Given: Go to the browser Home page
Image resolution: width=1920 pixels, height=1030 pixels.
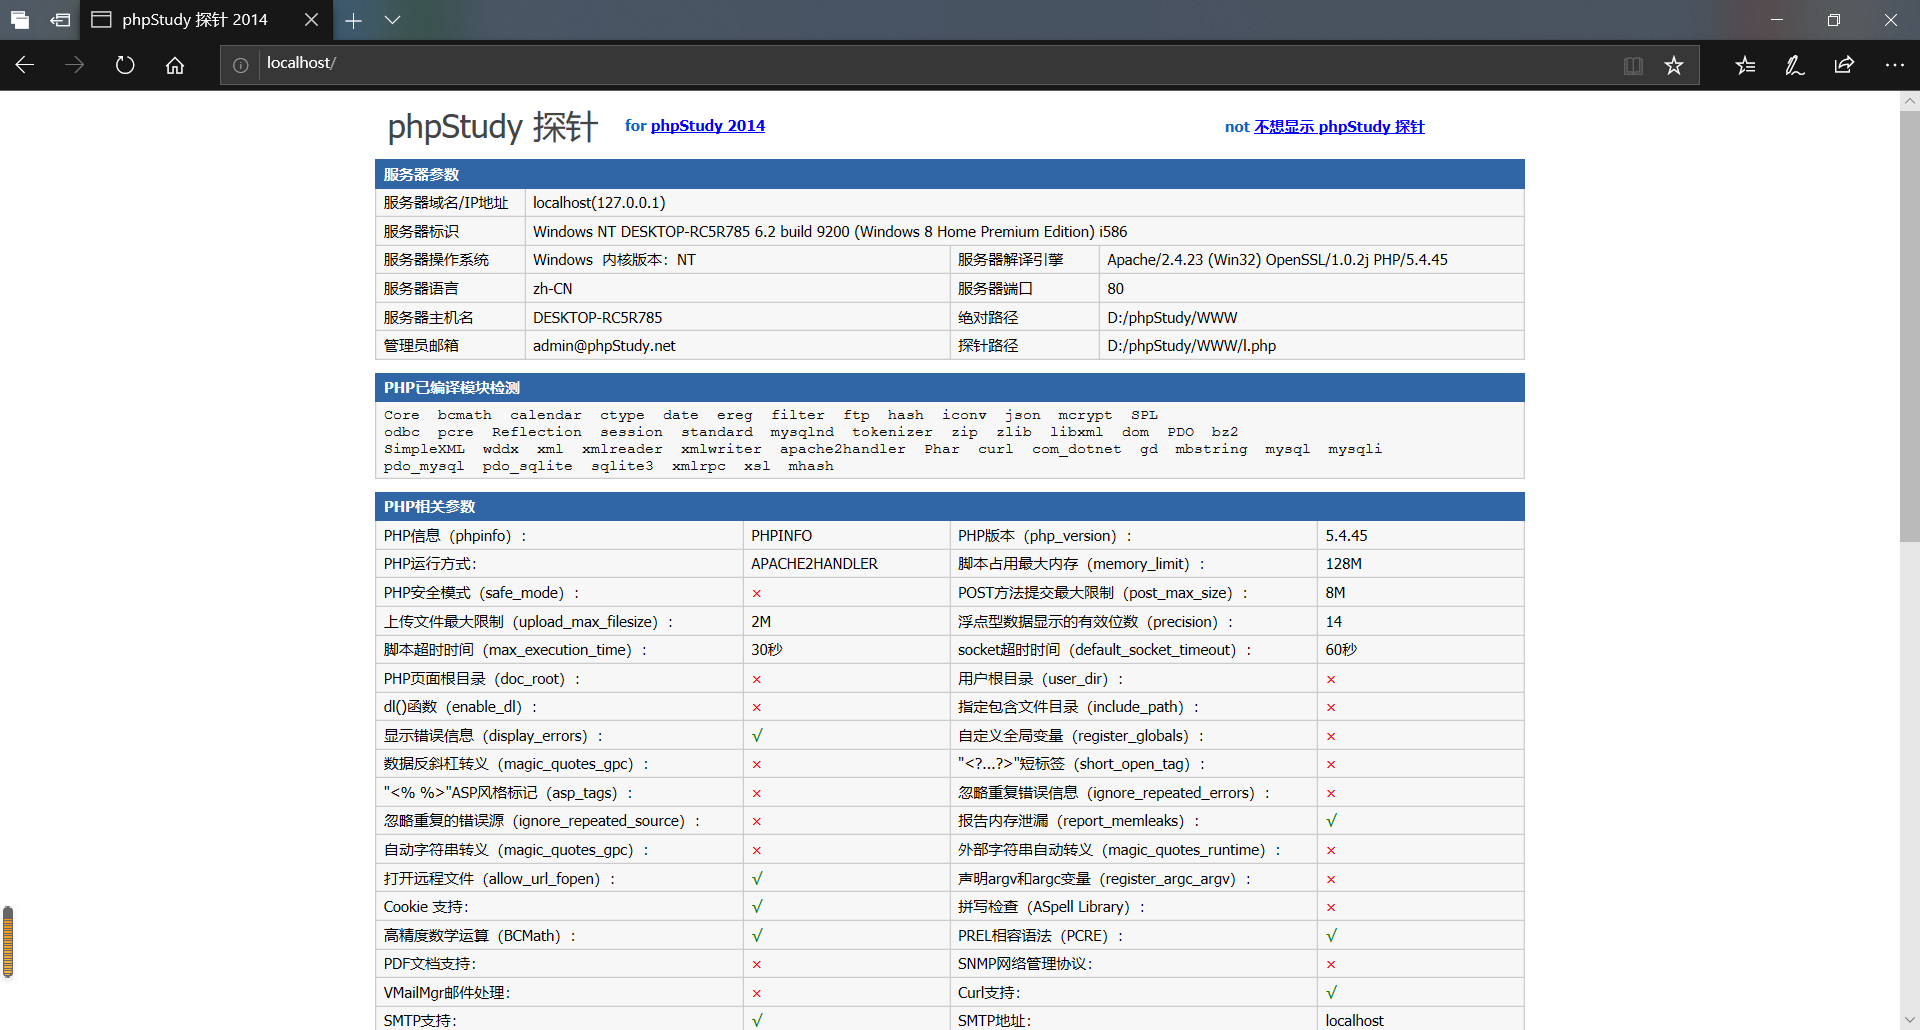Looking at the screenshot, I should click(x=175, y=65).
